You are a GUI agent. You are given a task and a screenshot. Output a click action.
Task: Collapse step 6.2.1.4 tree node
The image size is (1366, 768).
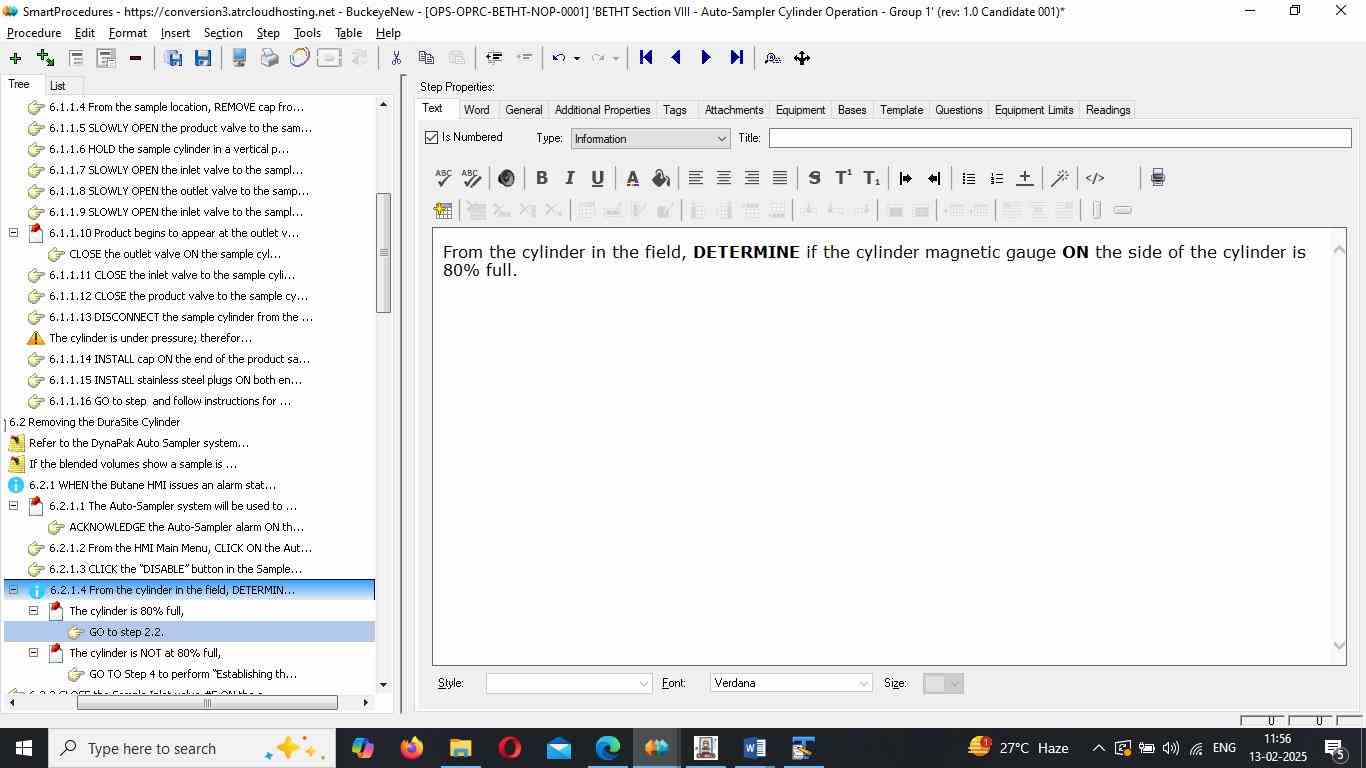[13, 589]
